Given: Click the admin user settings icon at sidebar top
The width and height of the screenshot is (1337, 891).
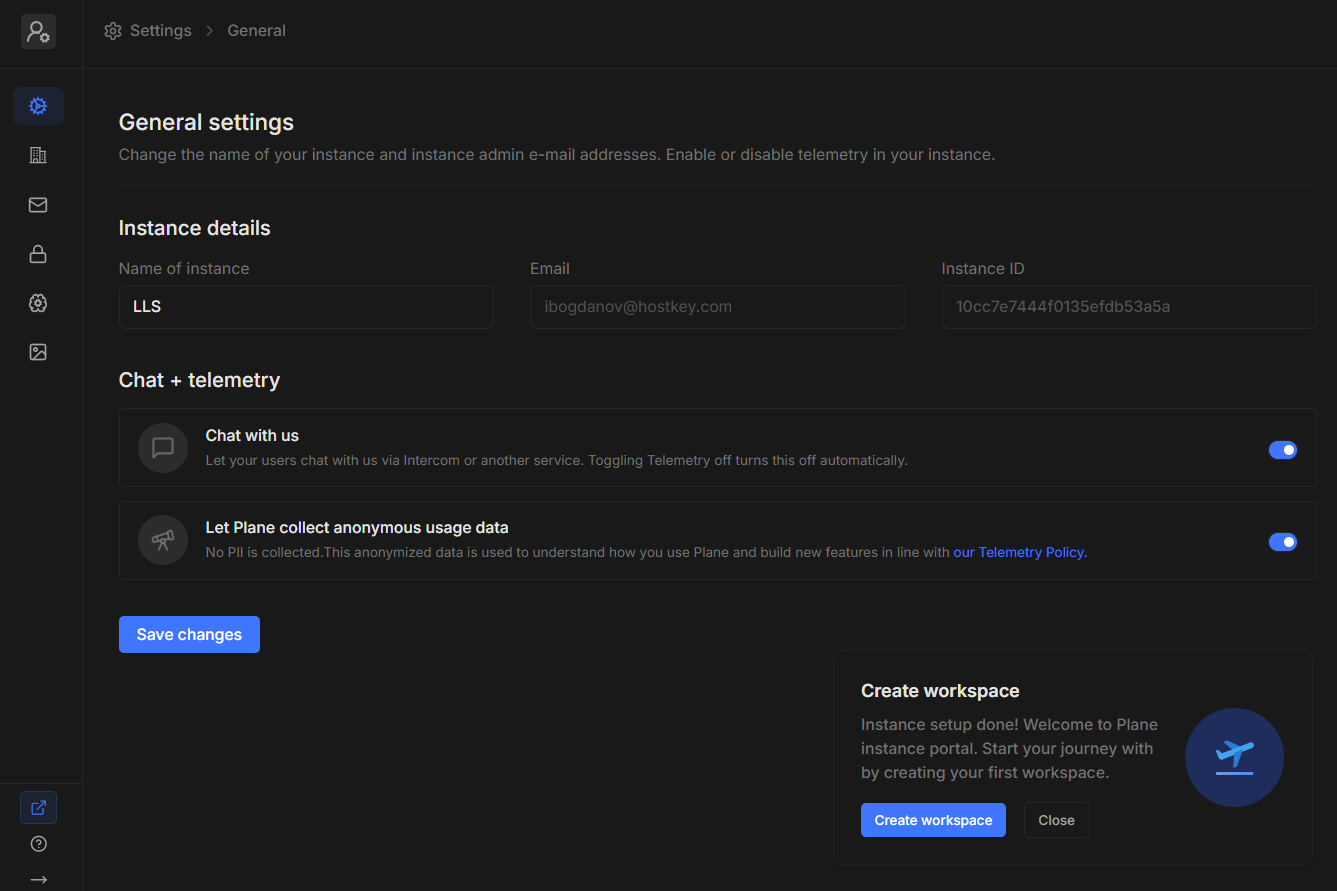Looking at the screenshot, I should coord(38,32).
